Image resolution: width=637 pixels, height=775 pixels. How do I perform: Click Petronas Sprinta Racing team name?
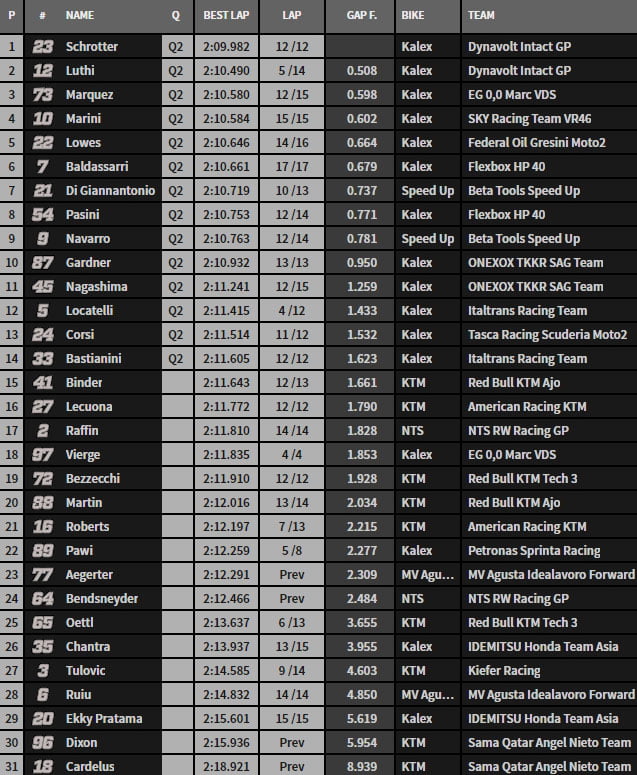pos(534,551)
